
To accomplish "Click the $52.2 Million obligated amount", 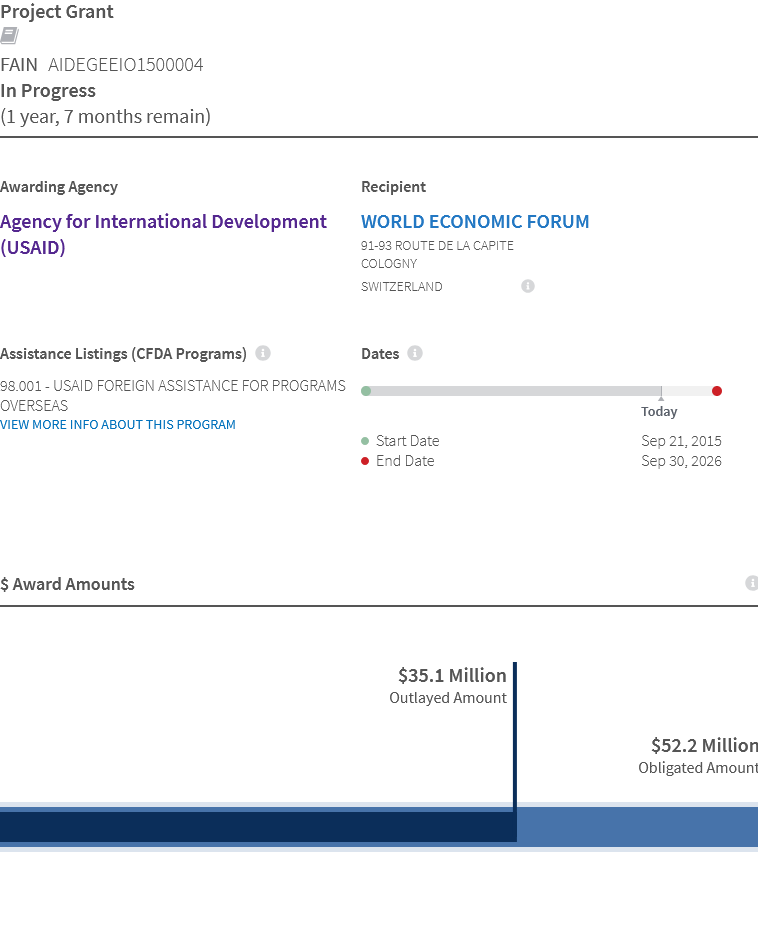I will 704,746.
